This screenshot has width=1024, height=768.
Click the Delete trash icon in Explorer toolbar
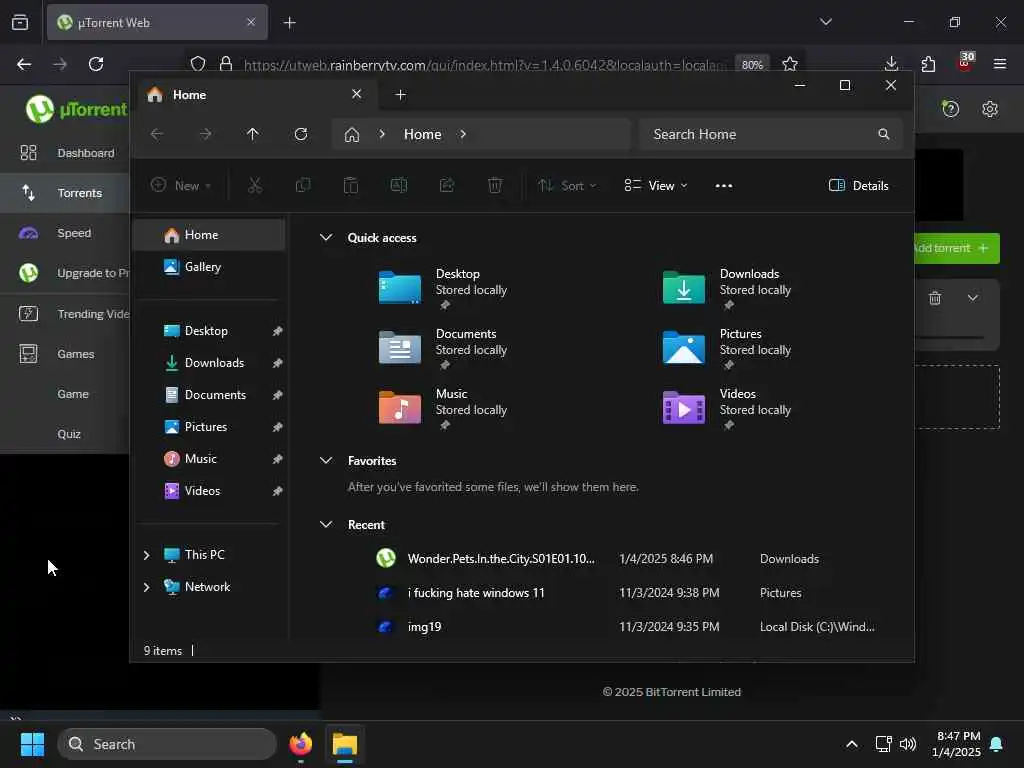click(x=495, y=185)
